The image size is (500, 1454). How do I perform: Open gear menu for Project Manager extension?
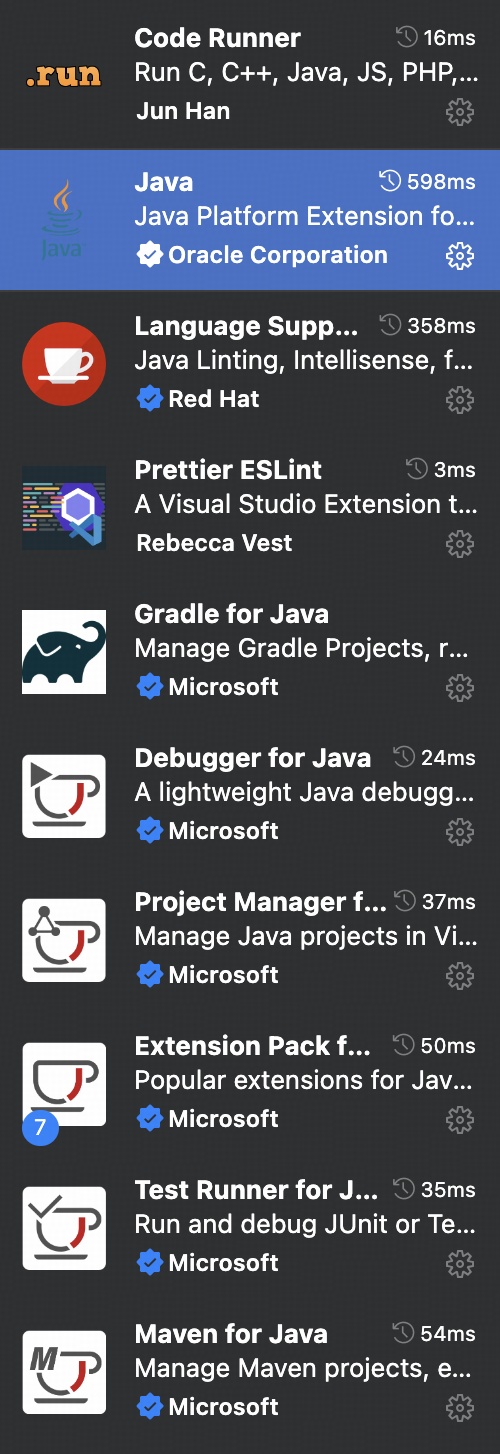pos(459,977)
